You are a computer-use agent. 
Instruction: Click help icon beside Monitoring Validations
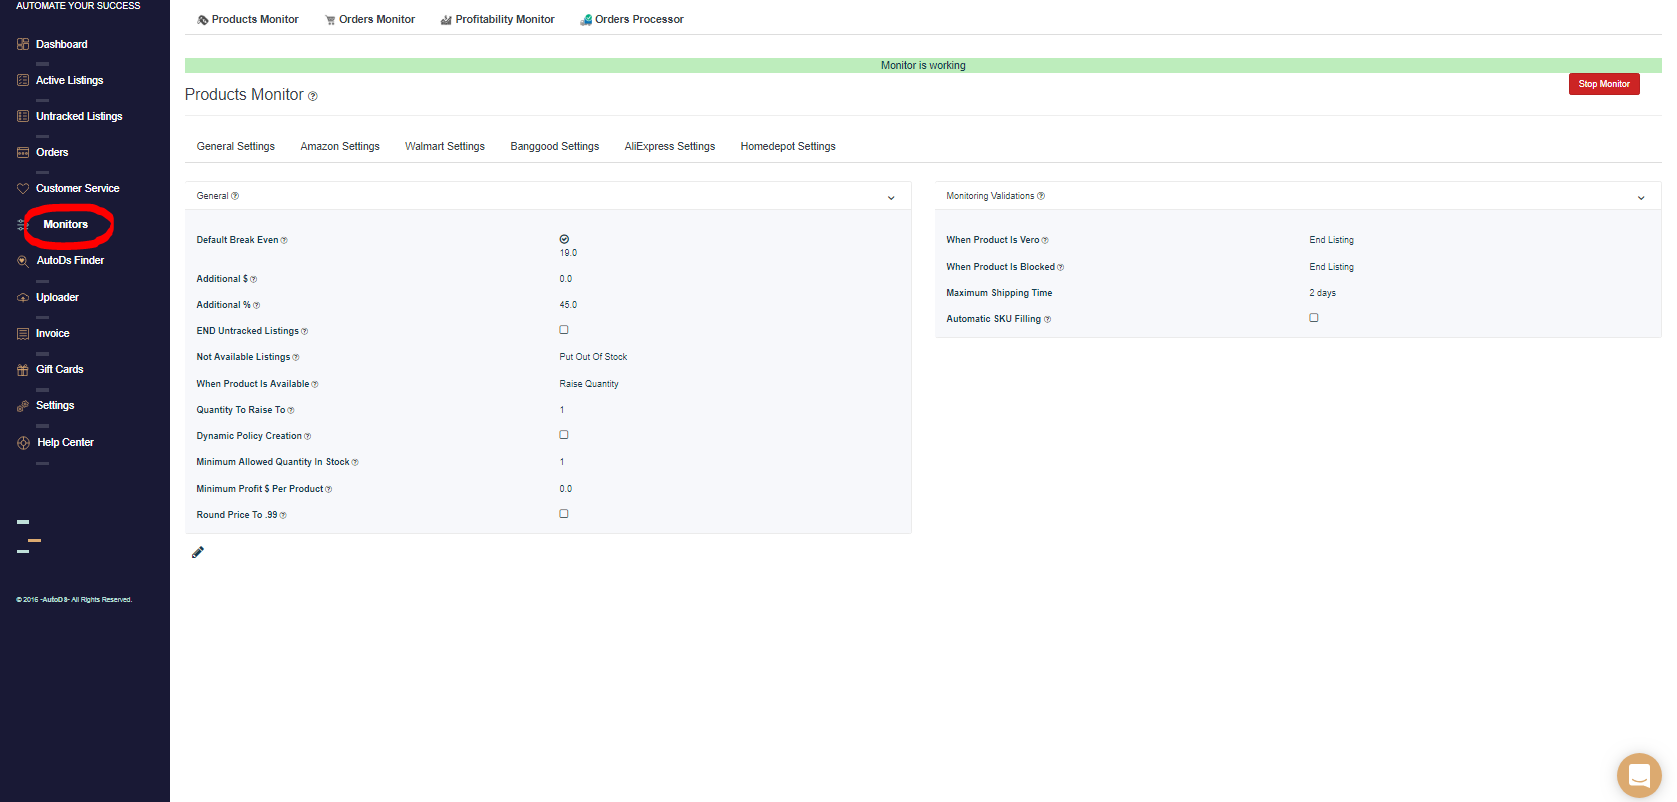(1040, 196)
